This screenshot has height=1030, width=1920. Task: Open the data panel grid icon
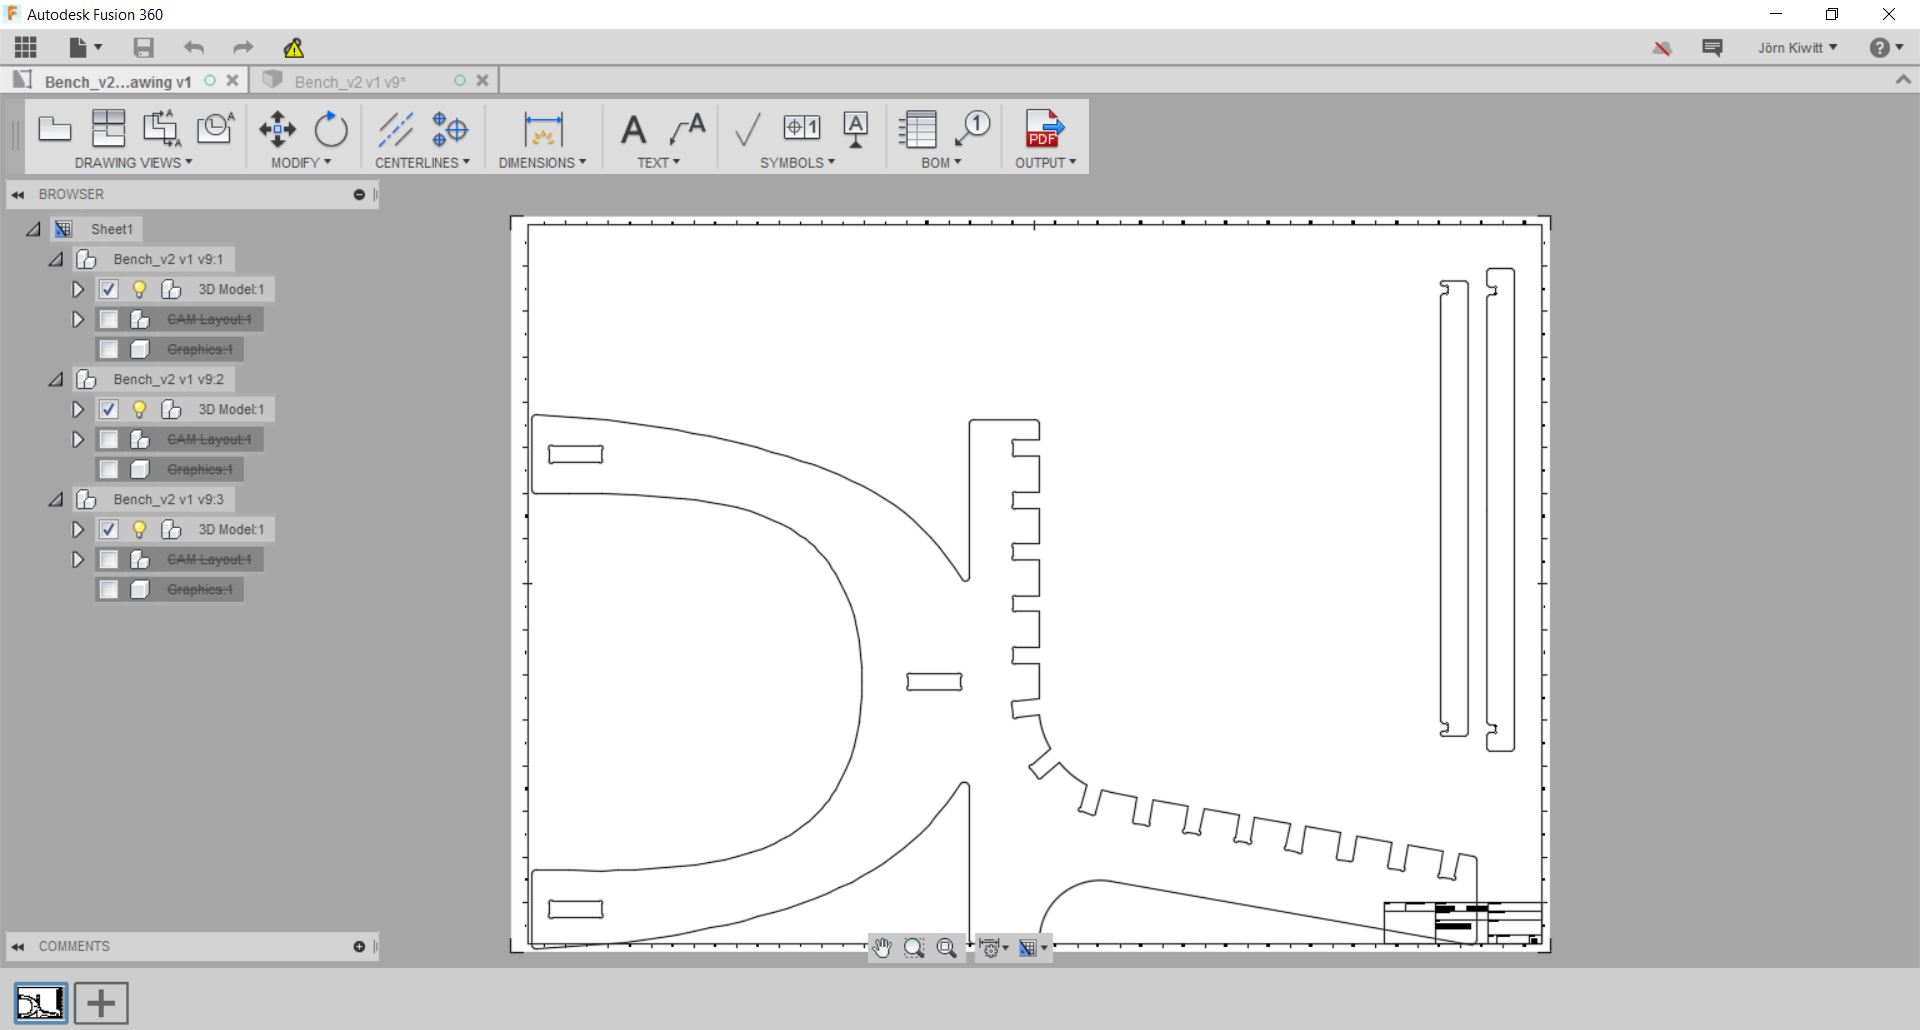(x=26, y=47)
